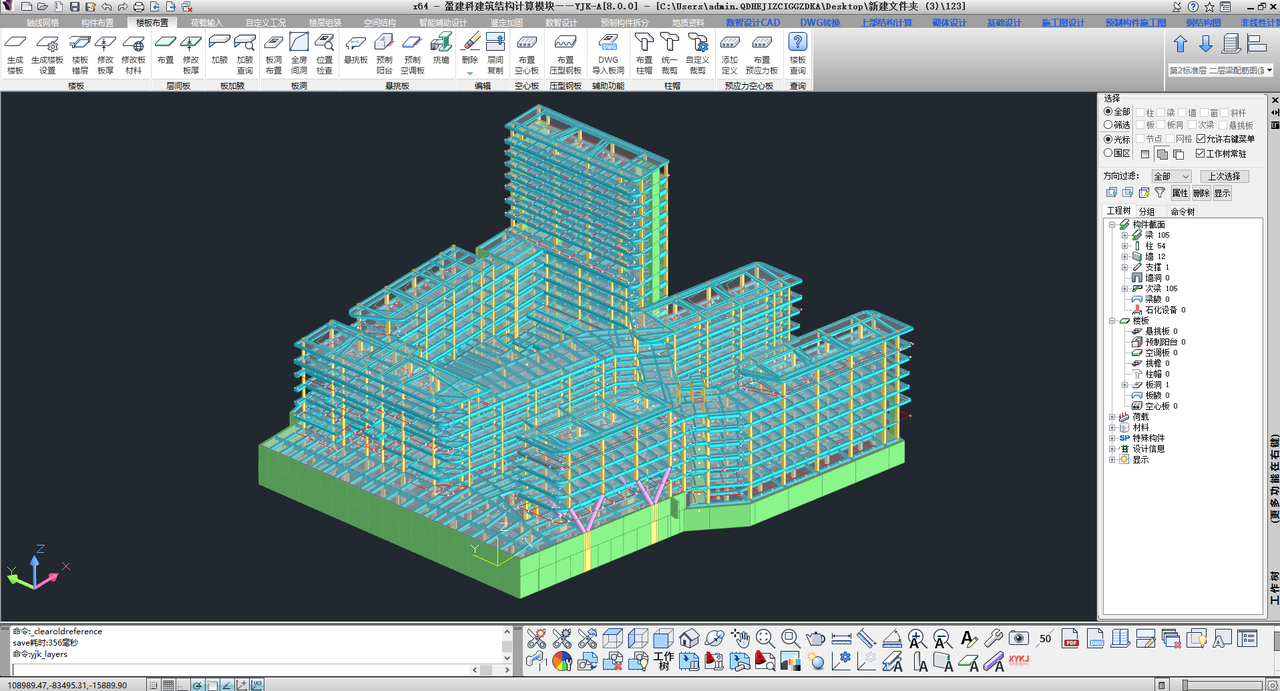Click the 全房间洞 full room opening tool
This screenshot has height=691, width=1280.
tap(299, 54)
